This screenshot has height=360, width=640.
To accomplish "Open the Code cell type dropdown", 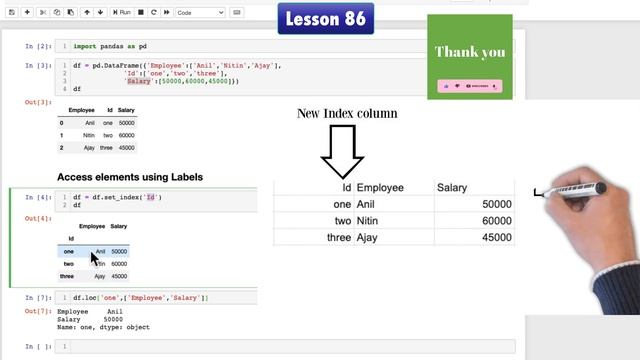I will pos(200,13).
